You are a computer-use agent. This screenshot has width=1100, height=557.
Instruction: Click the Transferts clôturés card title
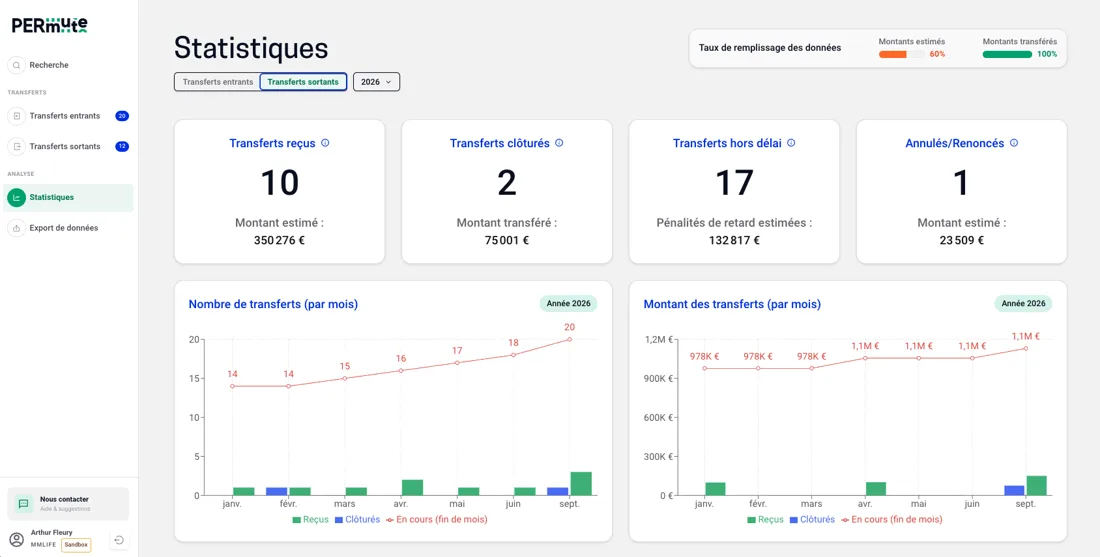499,143
